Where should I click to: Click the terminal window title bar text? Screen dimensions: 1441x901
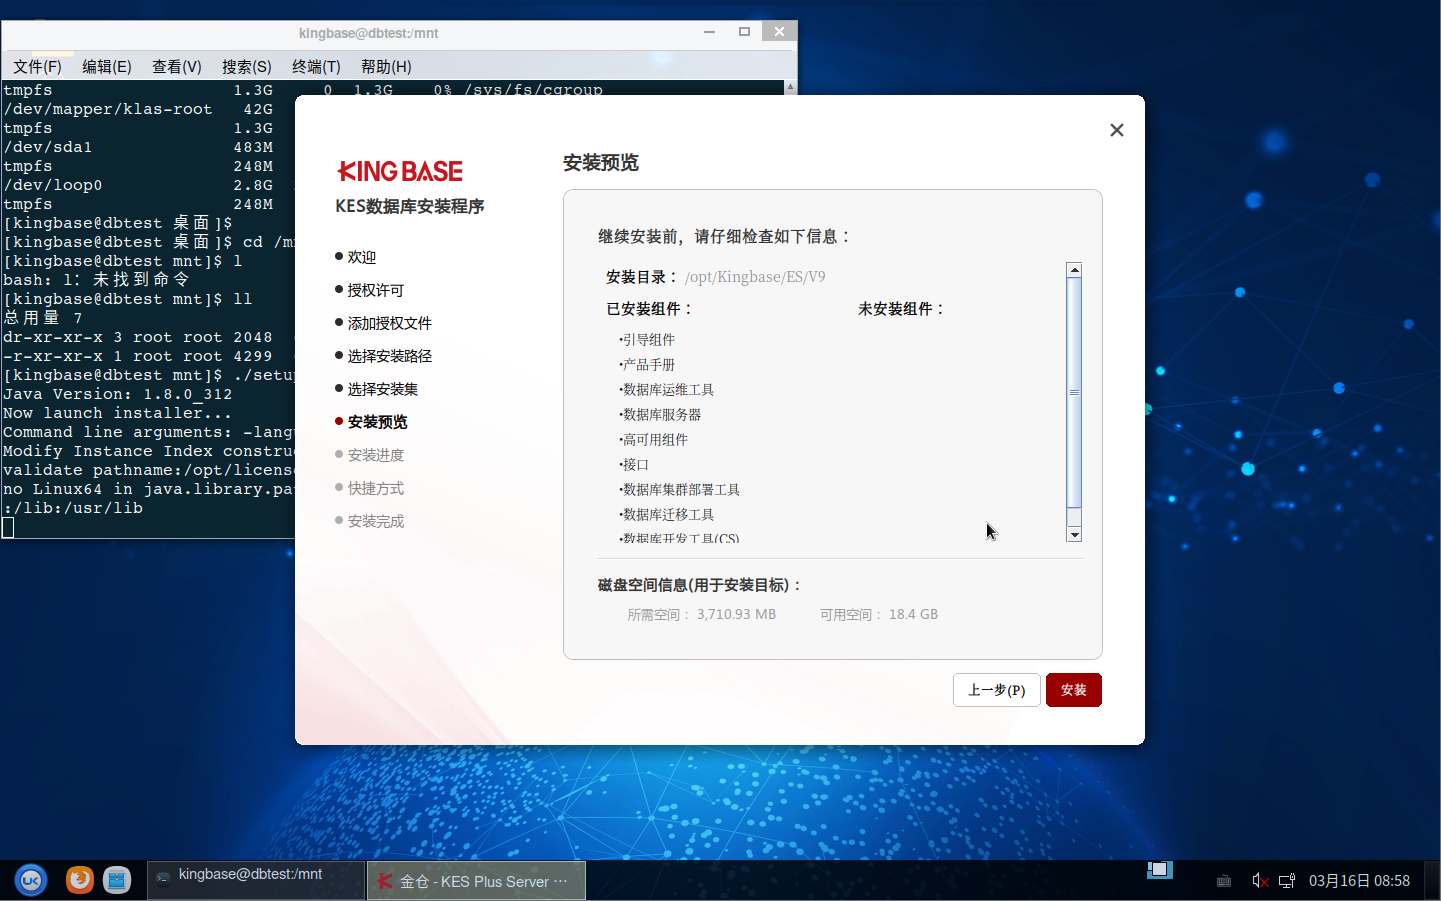coord(368,33)
